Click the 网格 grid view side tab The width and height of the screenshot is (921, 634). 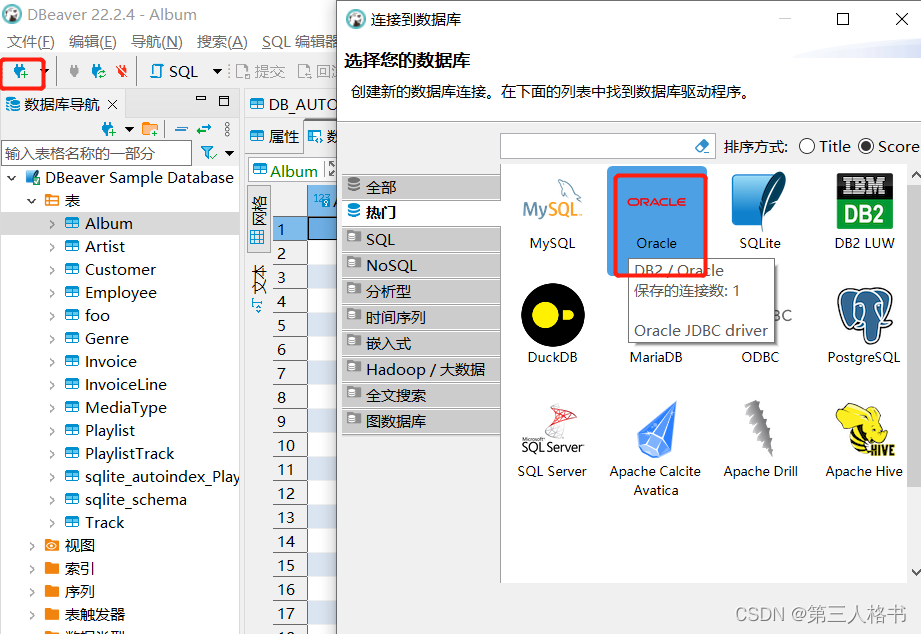click(x=258, y=219)
